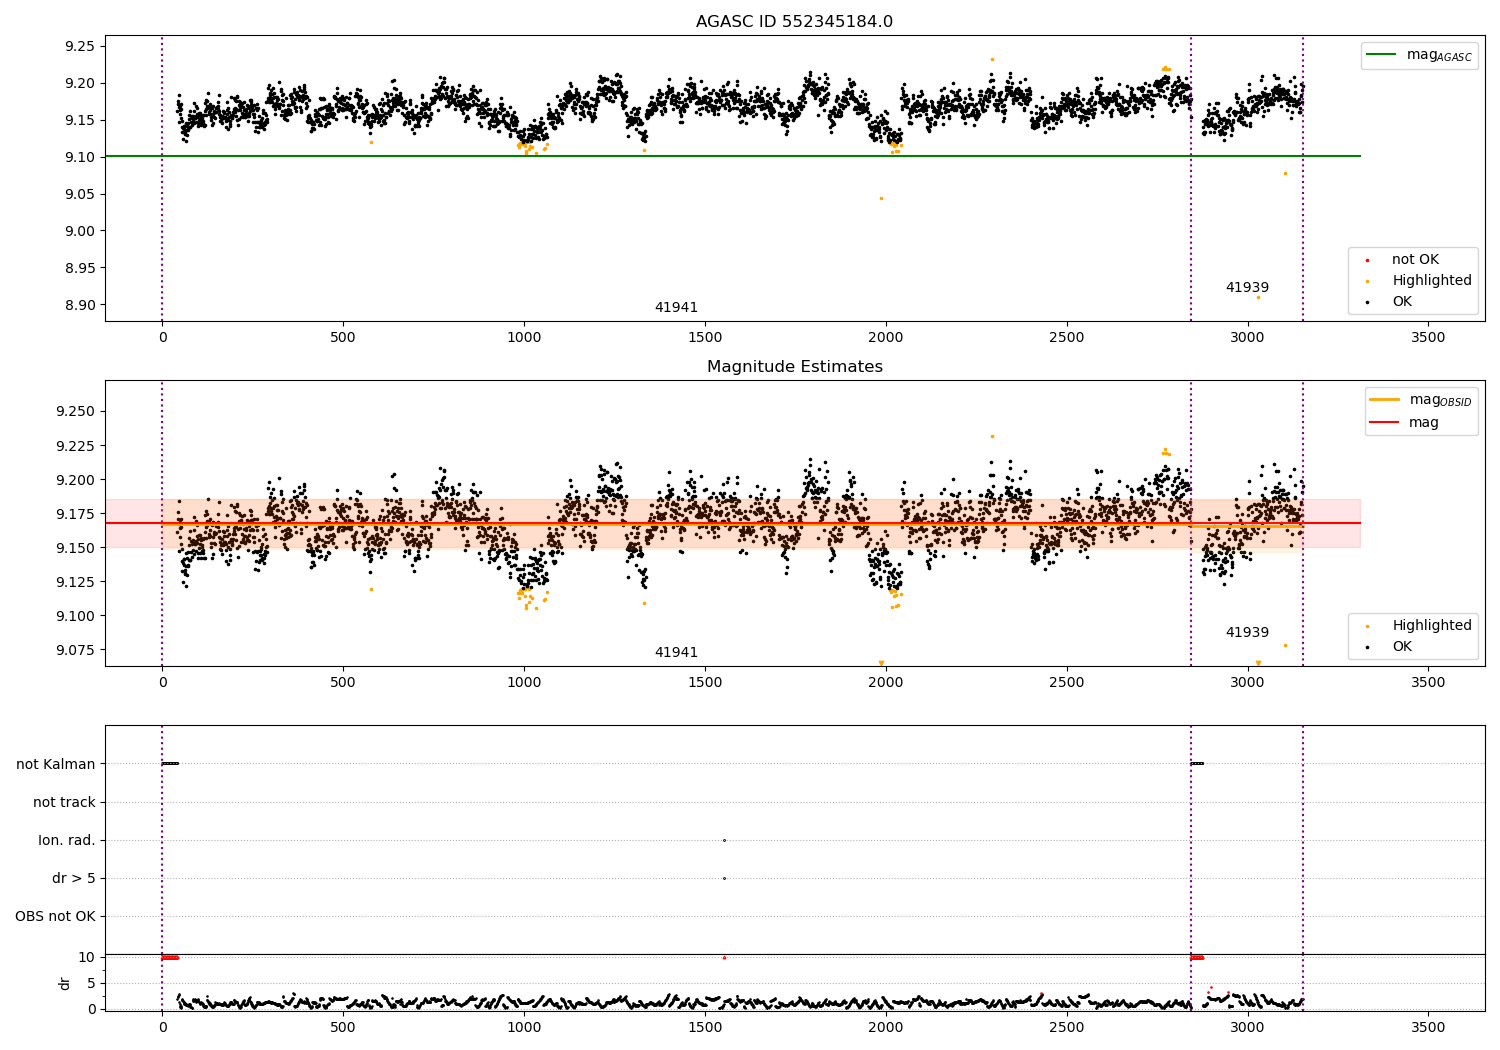Click the 'dr > 5' flag marker near x=1550
Viewport: 1500px width, 1050px height.
[x=724, y=879]
